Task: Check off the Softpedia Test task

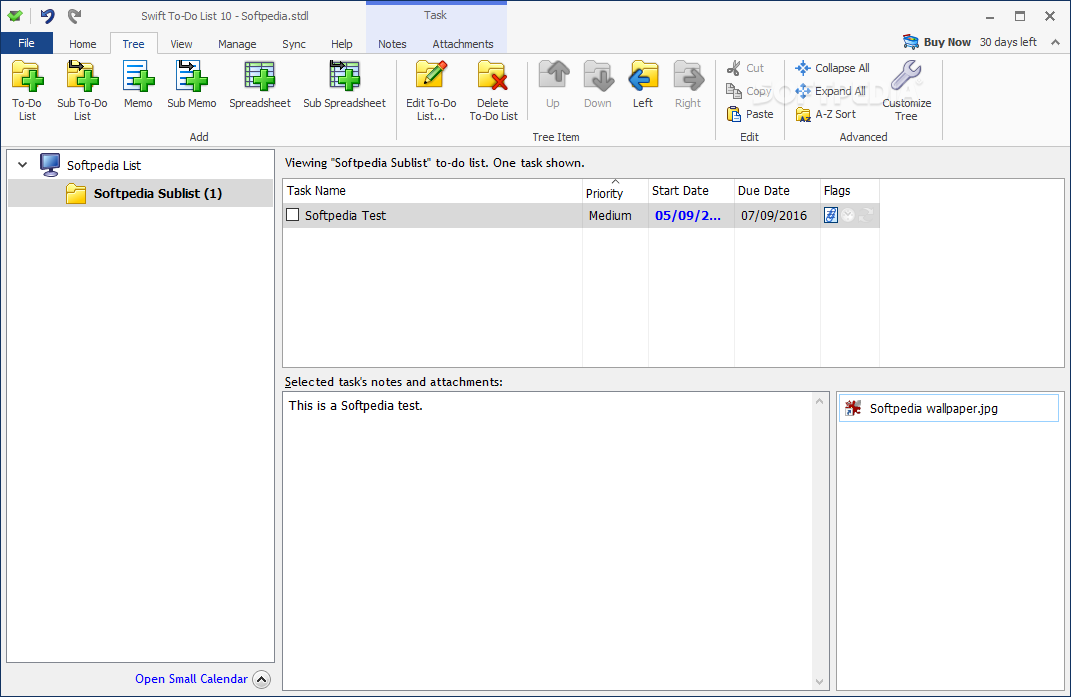Action: [x=292, y=215]
